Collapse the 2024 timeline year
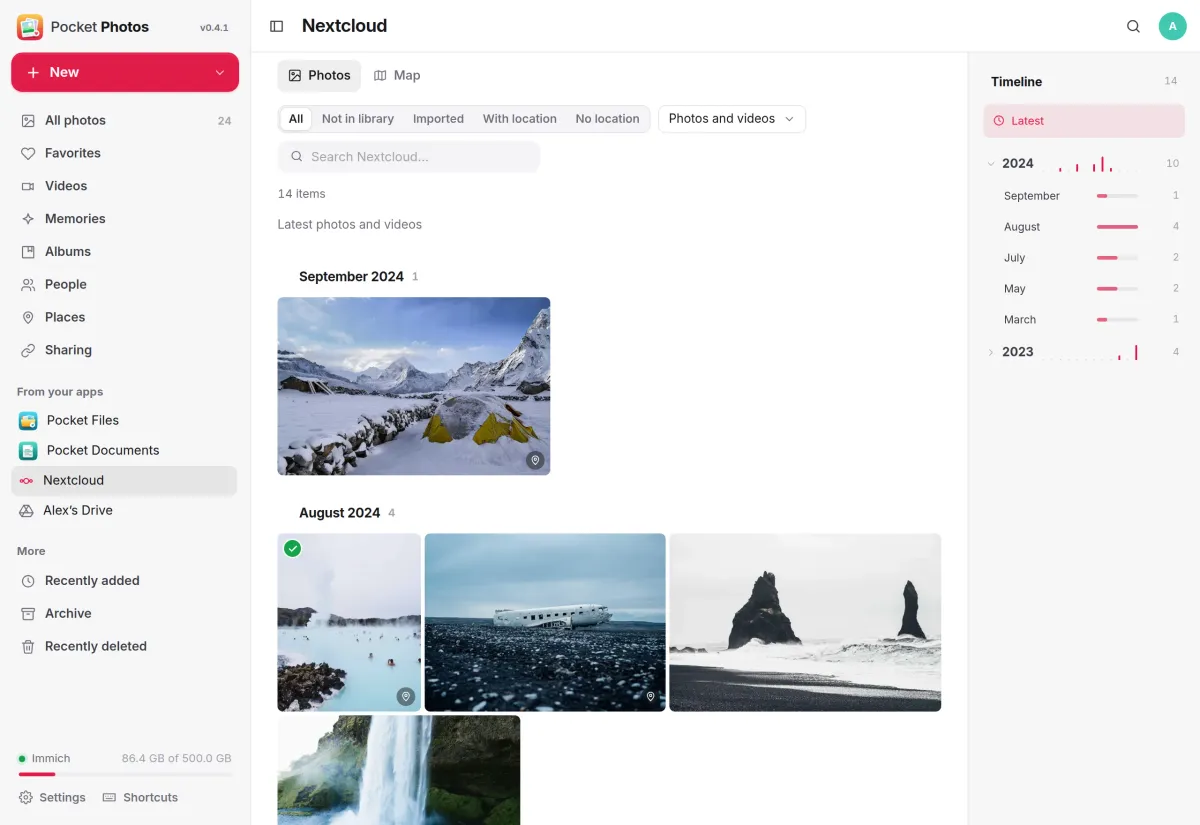1200x825 pixels. click(x=991, y=164)
